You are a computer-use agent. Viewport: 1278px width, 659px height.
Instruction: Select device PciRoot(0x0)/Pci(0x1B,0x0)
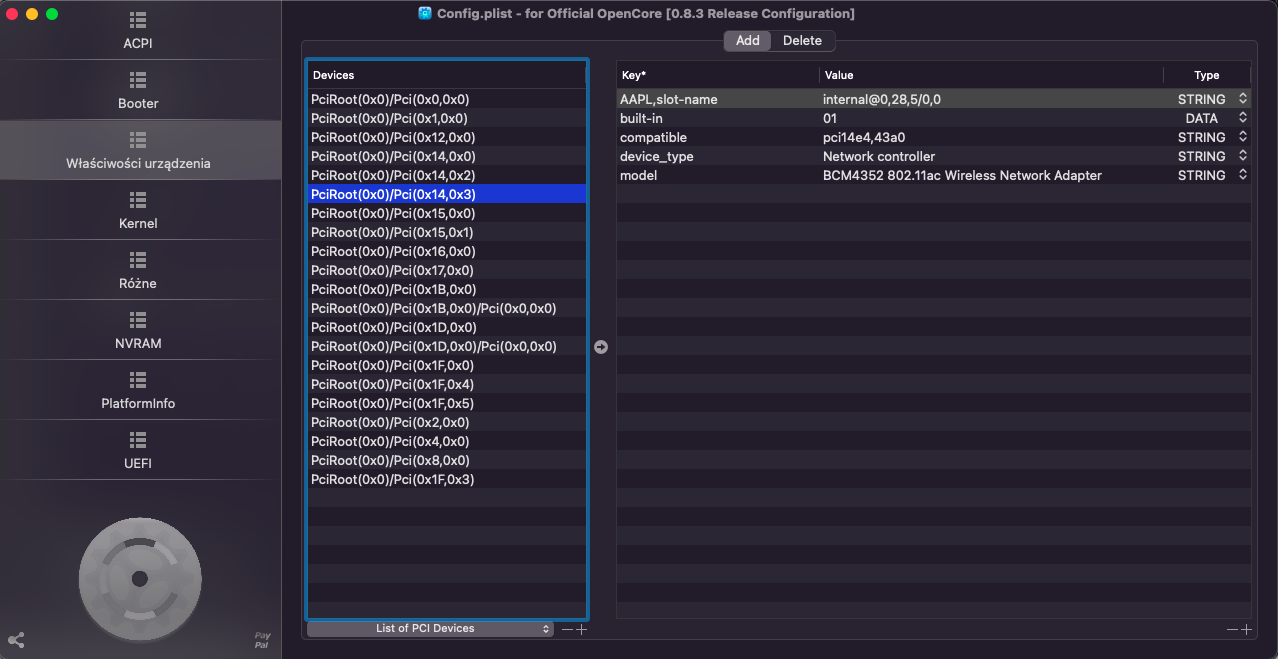pos(447,289)
